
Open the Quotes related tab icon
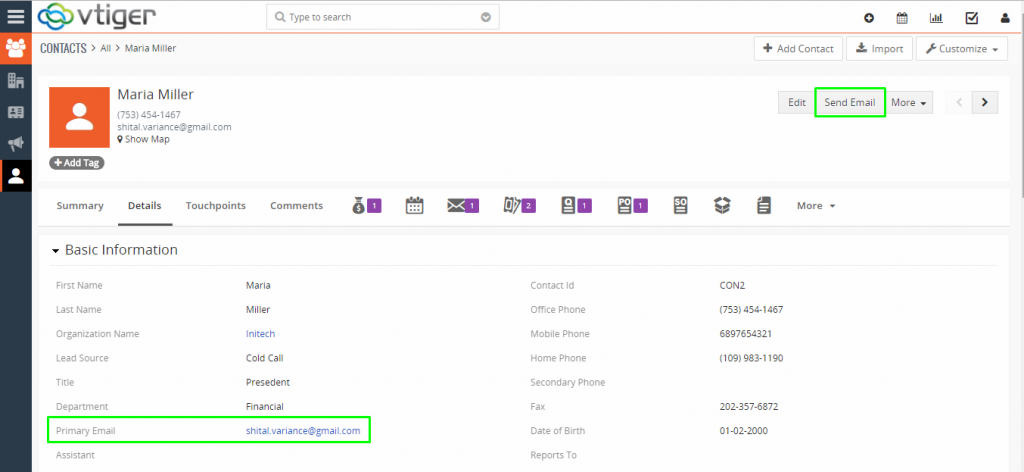pos(576,206)
